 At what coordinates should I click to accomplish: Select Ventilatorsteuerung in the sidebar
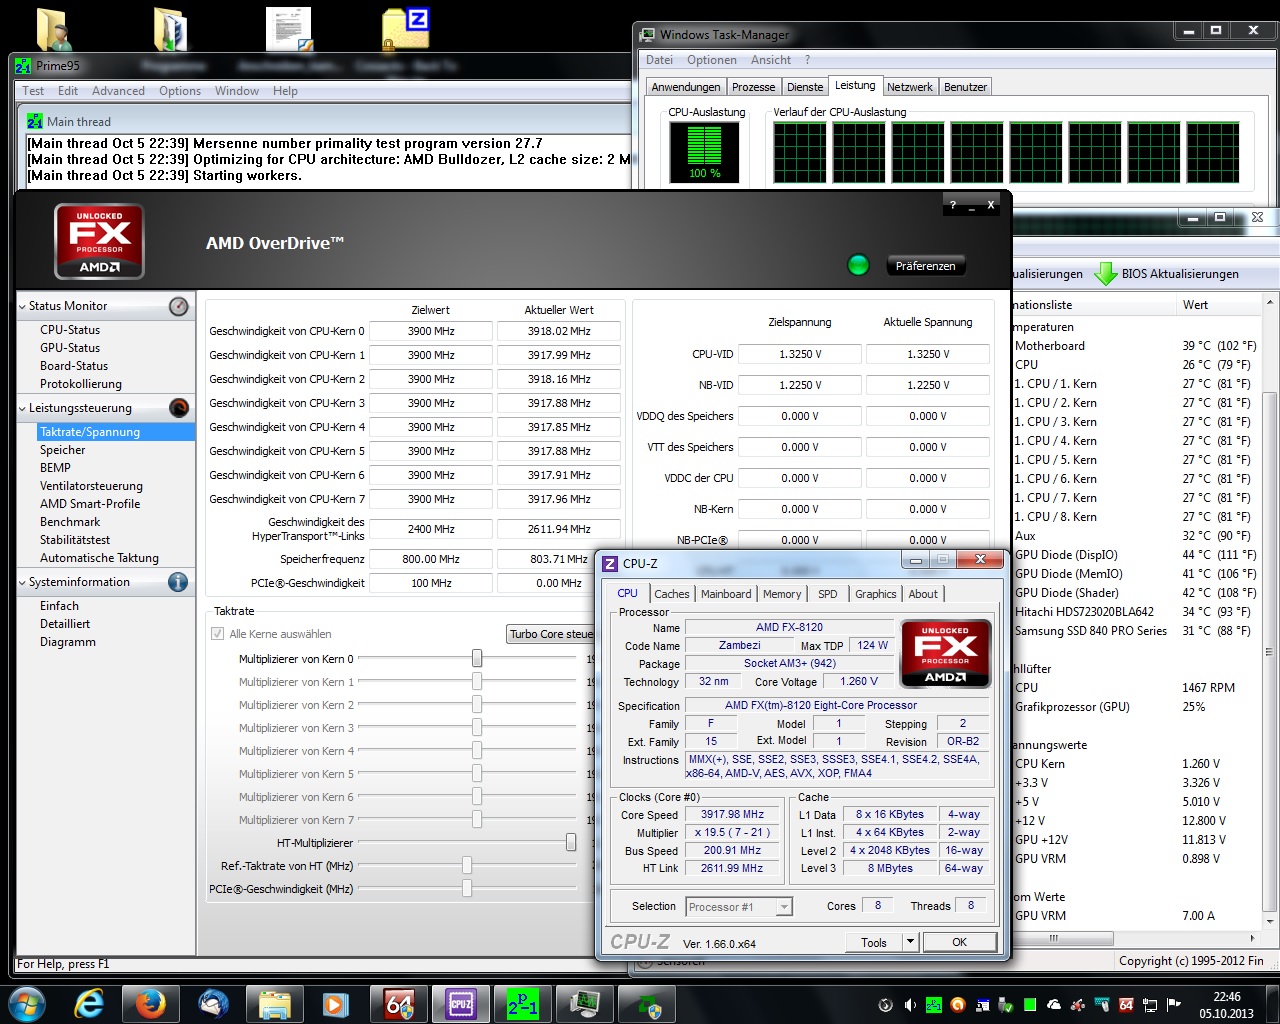click(91, 486)
